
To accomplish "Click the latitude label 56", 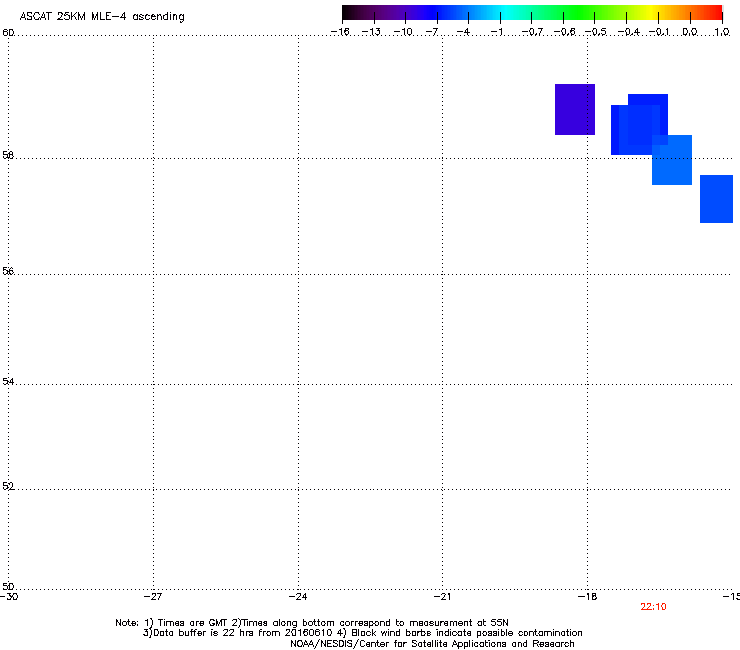I will (8, 271).
